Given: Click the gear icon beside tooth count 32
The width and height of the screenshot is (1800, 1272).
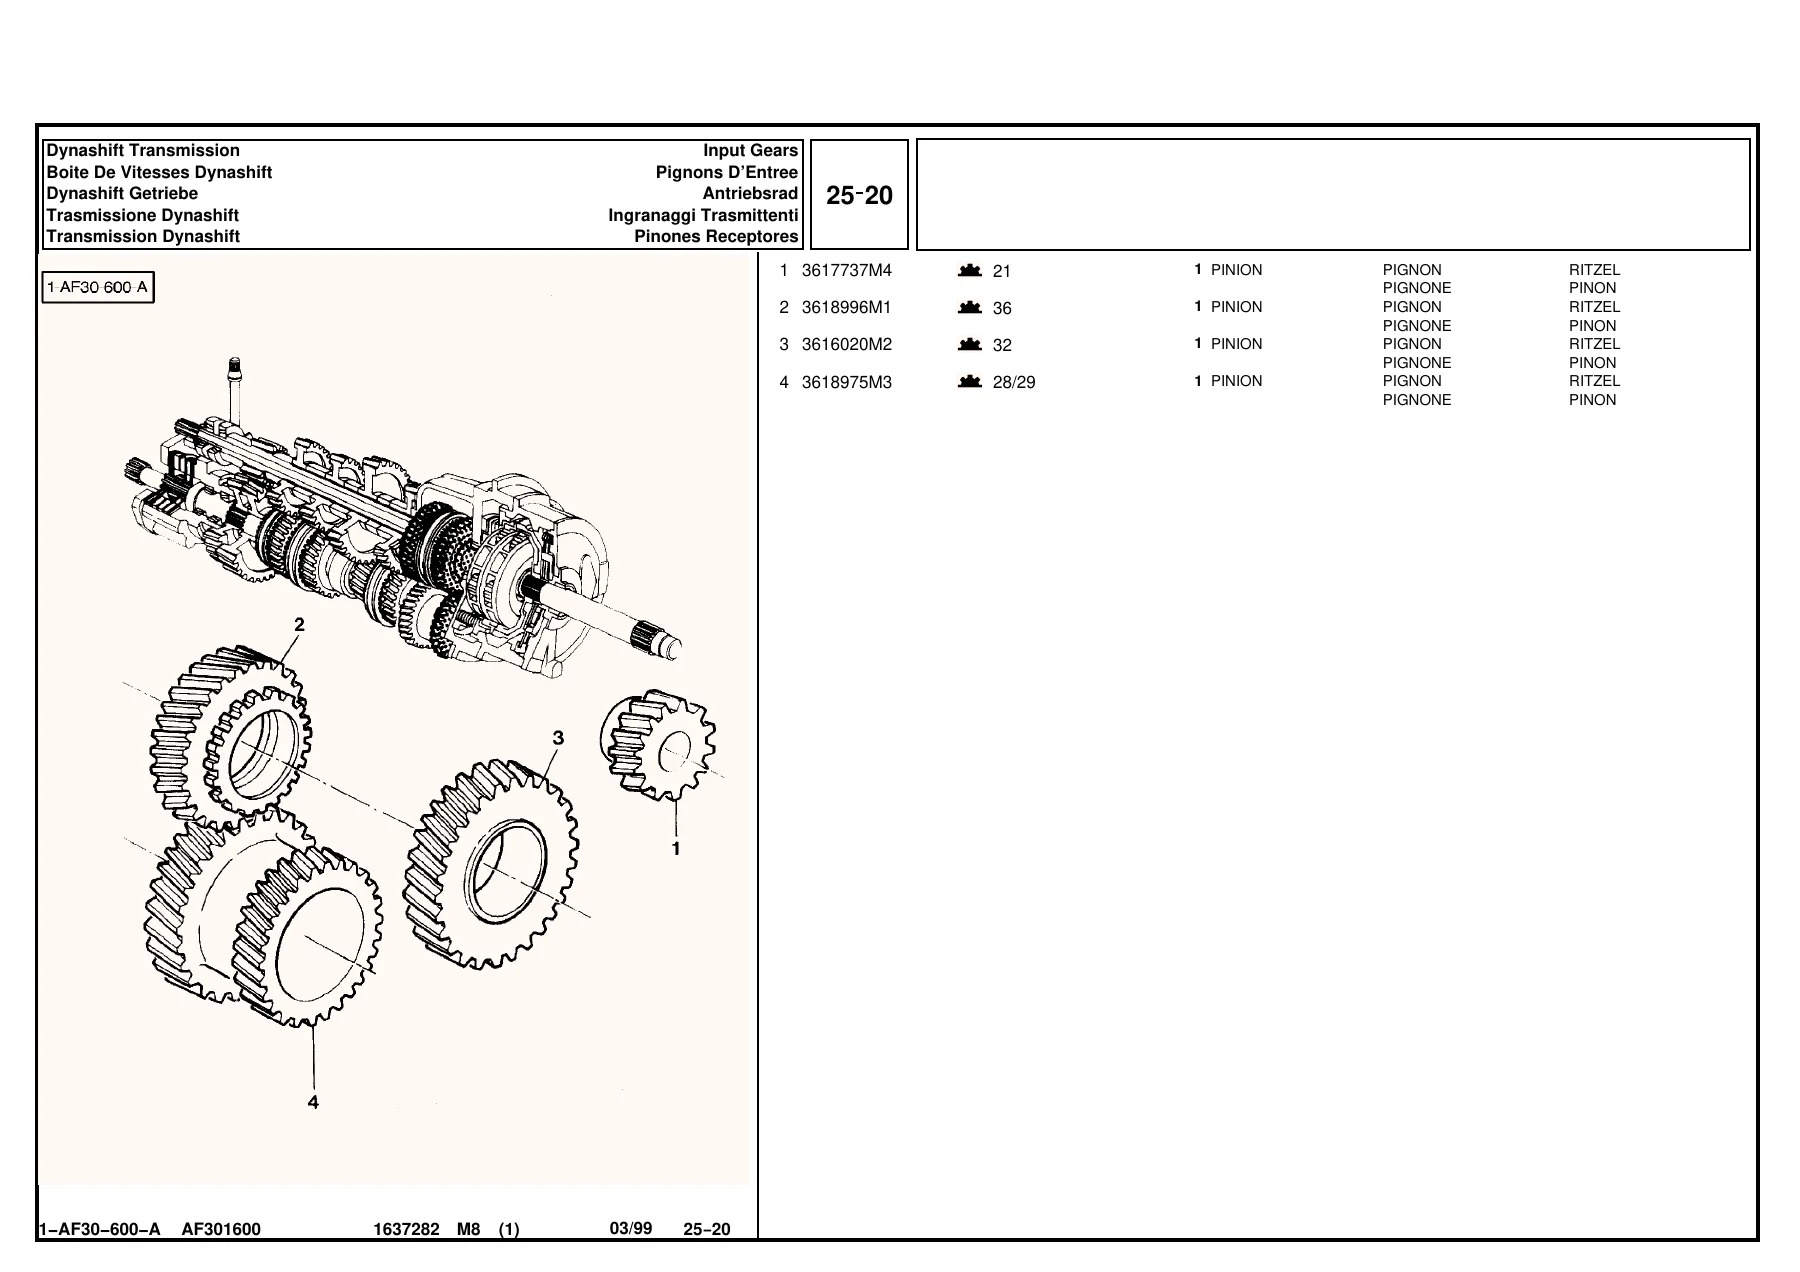Looking at the screenshot, I should pyautogui.click(x=969, y=344).
